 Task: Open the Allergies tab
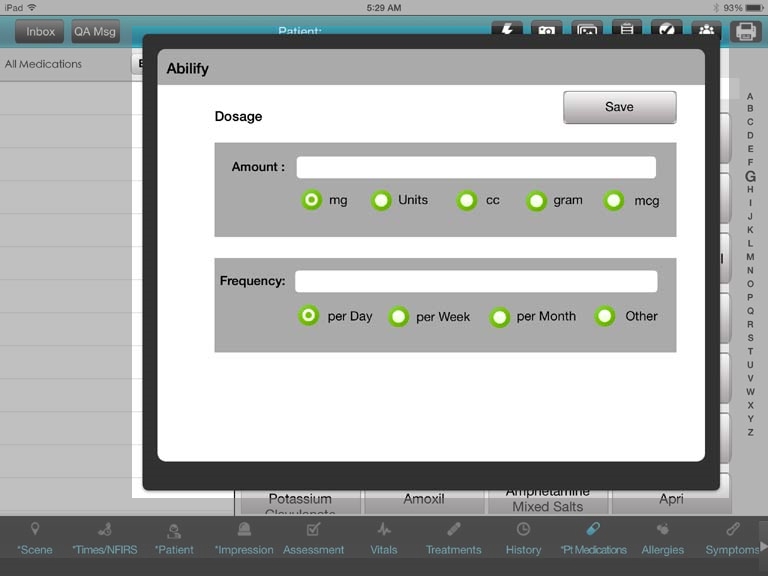click(663, 539)
